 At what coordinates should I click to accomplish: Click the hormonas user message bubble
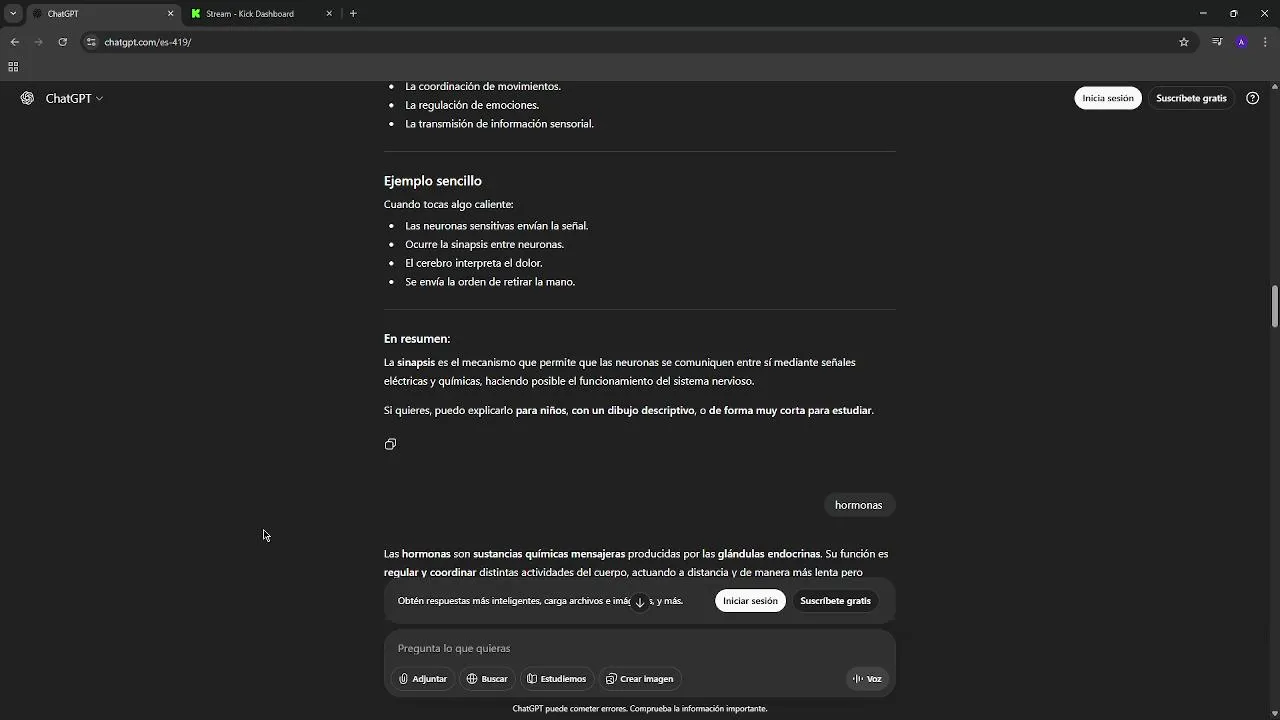tap(858, 505)
